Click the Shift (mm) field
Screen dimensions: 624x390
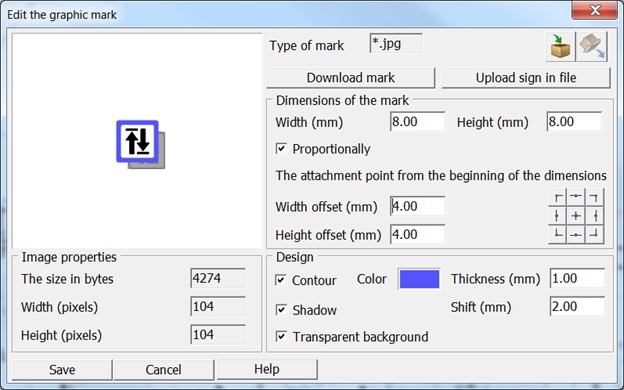(577, 306)
